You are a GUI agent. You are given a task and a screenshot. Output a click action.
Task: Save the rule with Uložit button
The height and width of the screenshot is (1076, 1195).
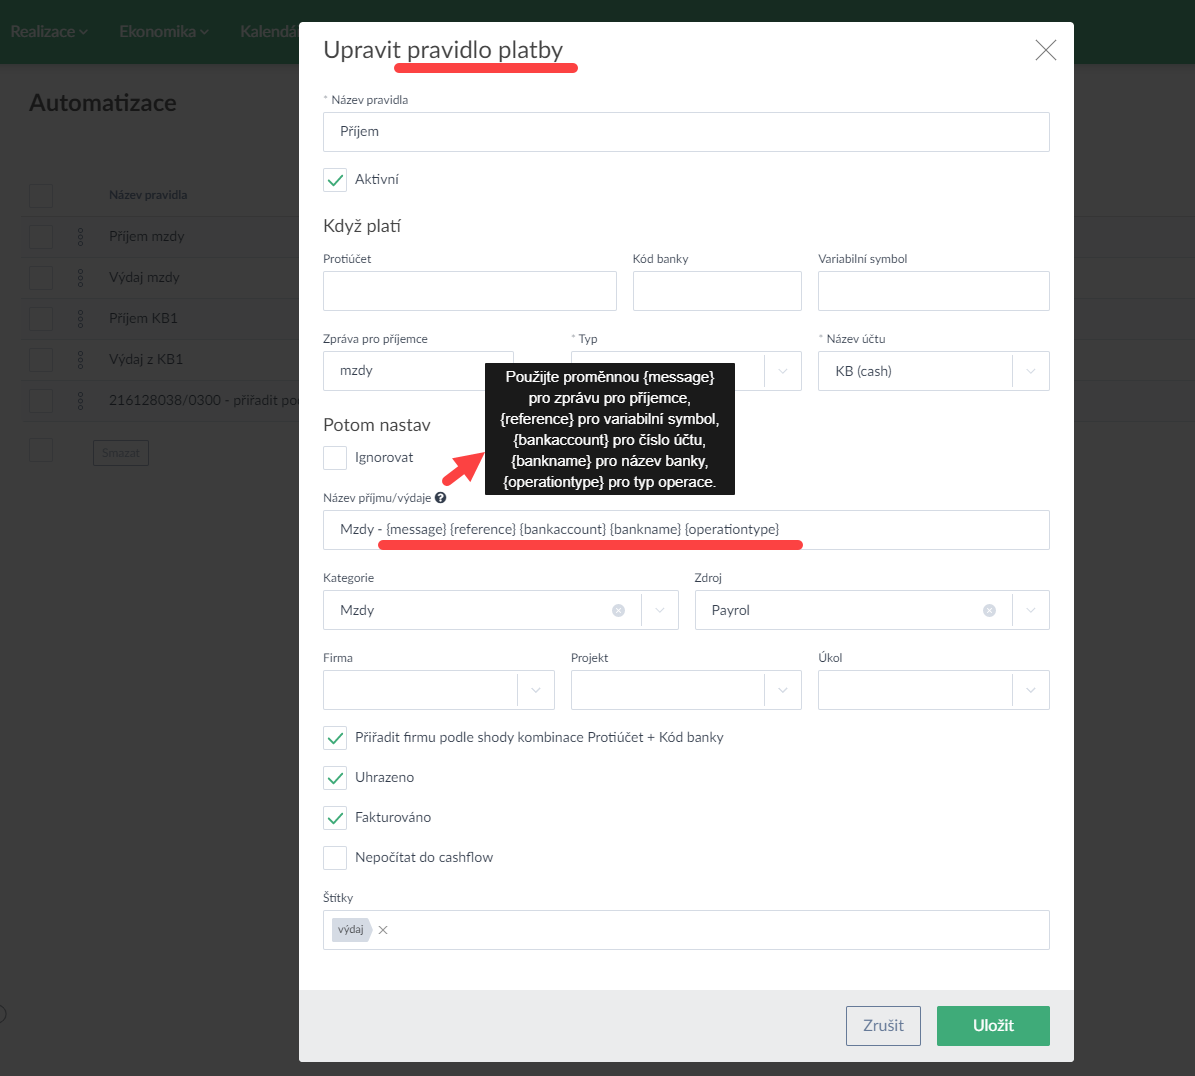click(x=992, y=1026)
